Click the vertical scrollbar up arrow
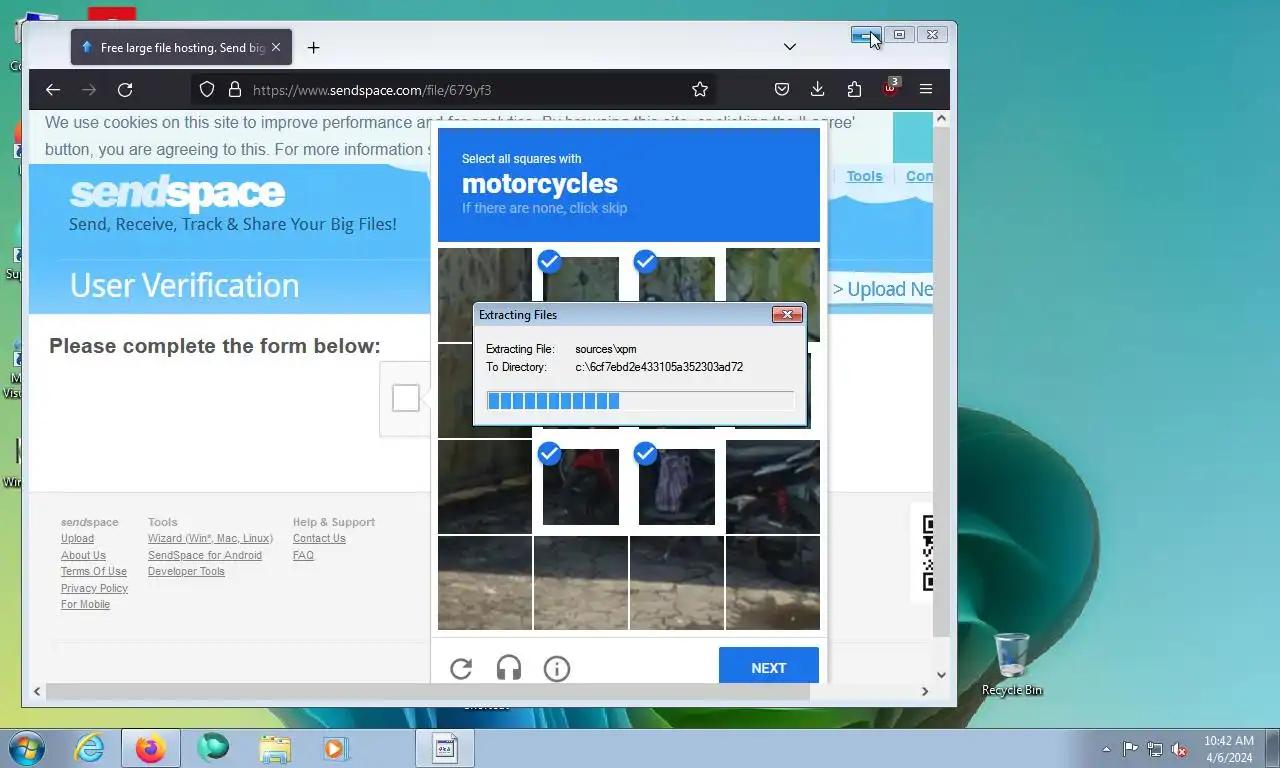Image resolution: width=1280 pixels, height=768 pixels. click(x=941, y=119)
